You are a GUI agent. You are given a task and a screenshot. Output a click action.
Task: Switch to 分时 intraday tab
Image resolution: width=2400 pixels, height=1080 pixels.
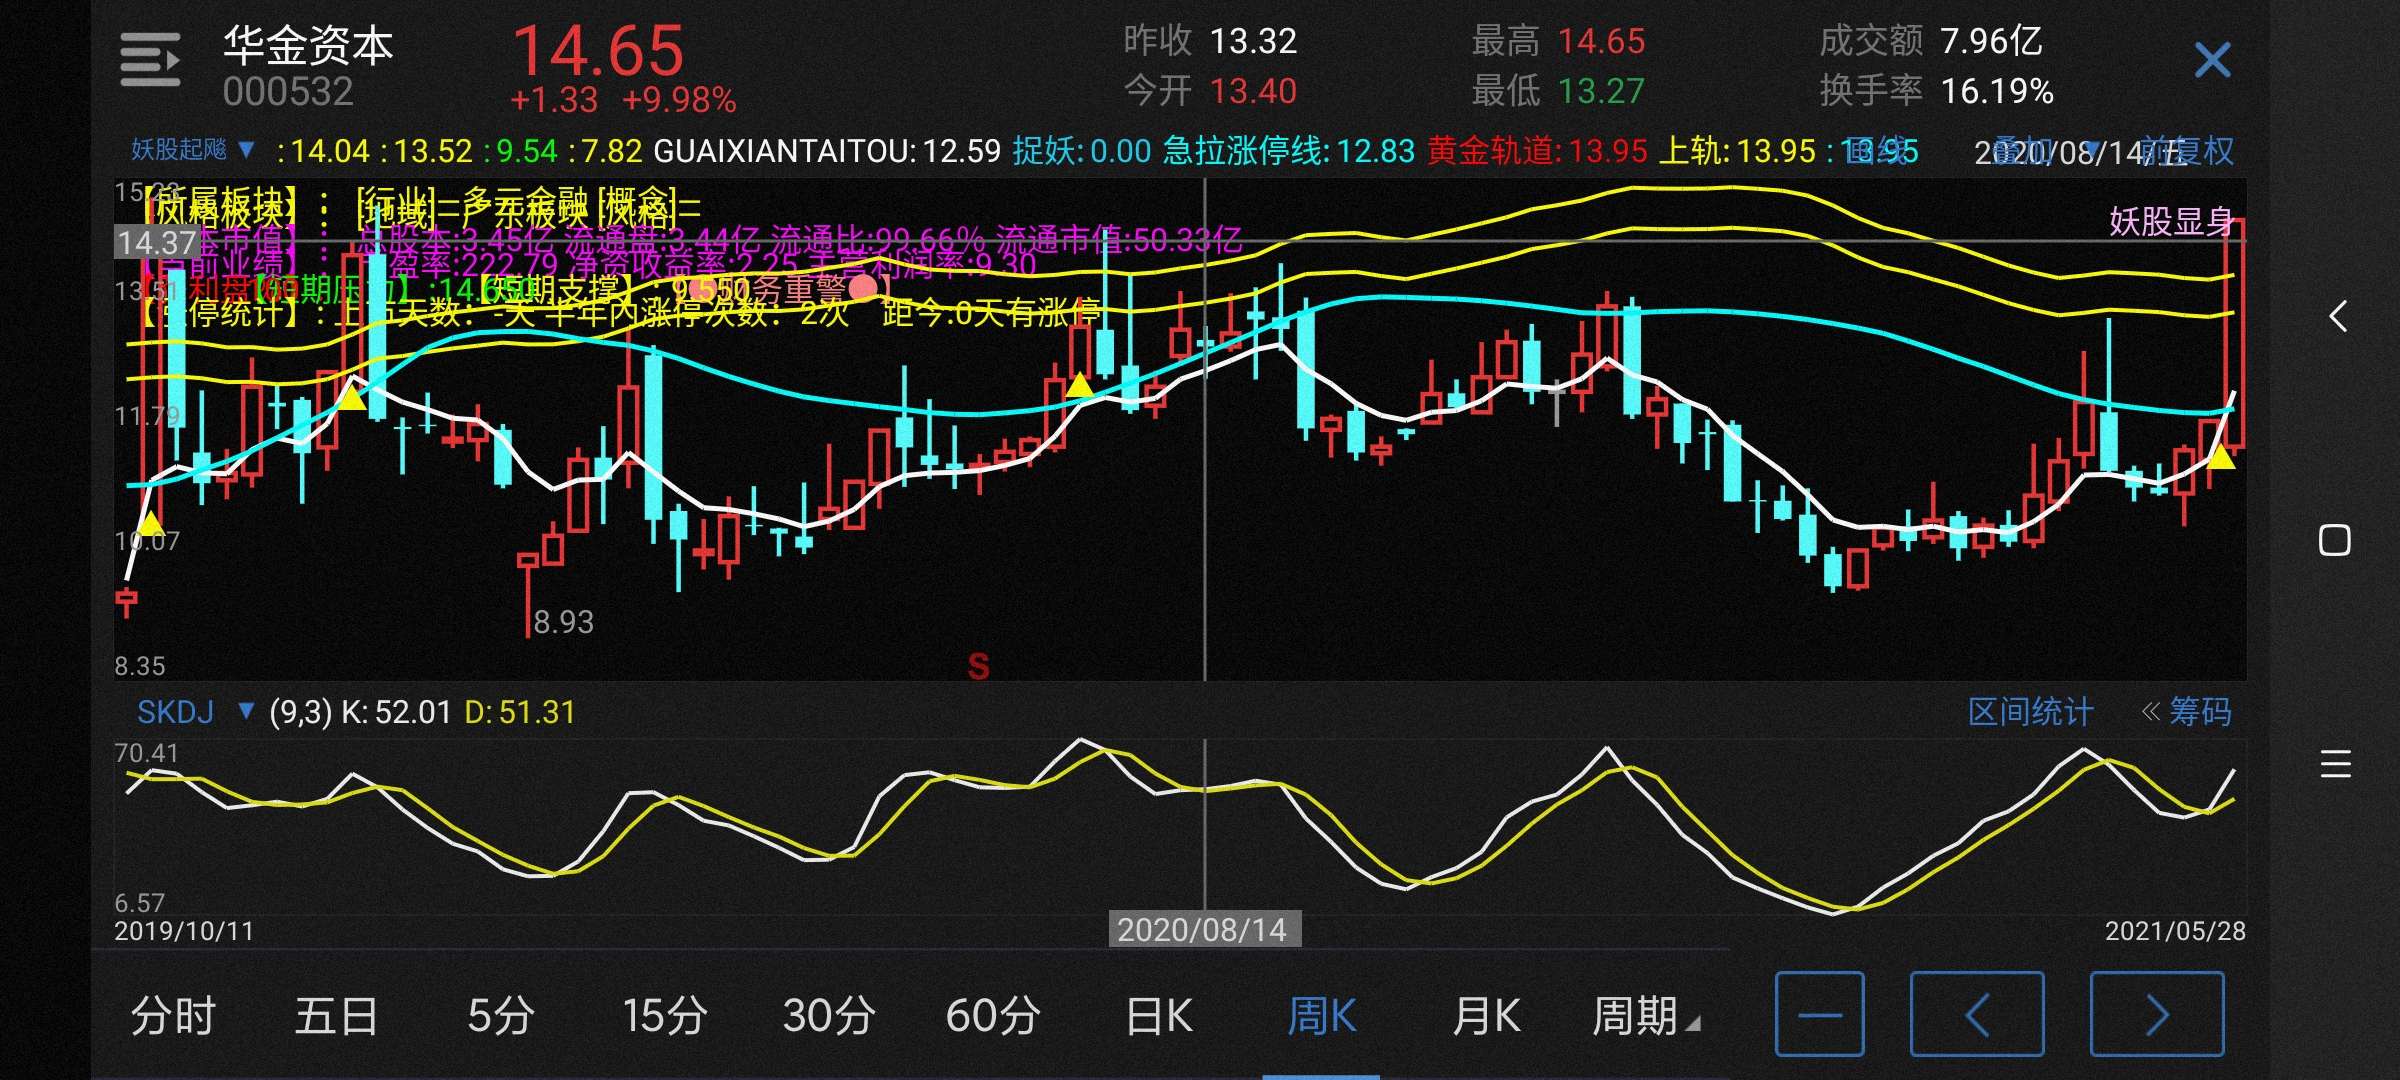click(173, 1016)
